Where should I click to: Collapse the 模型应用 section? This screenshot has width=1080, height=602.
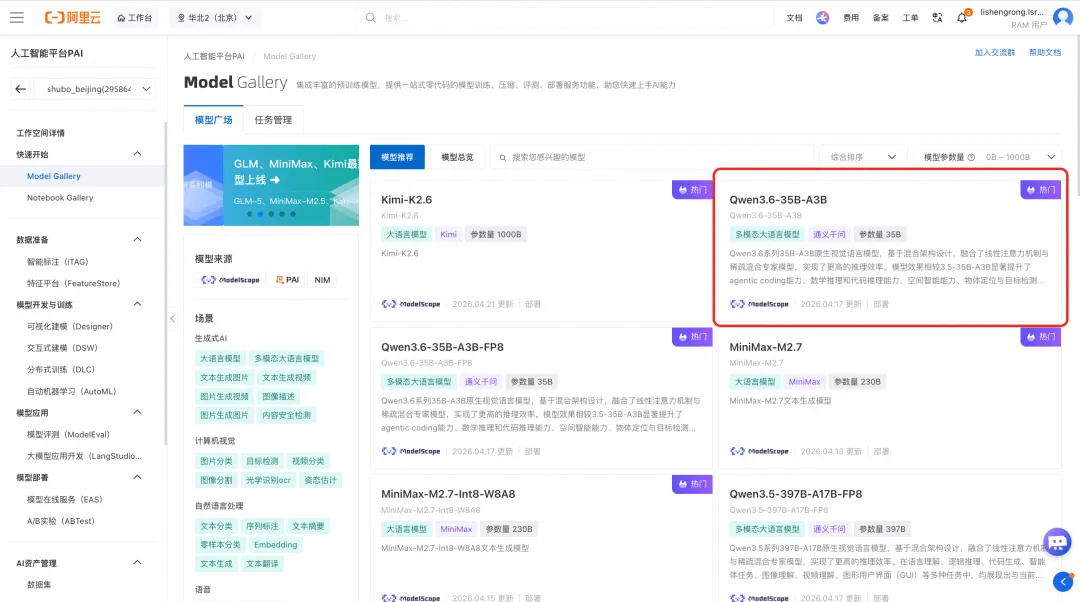point(137,413)
